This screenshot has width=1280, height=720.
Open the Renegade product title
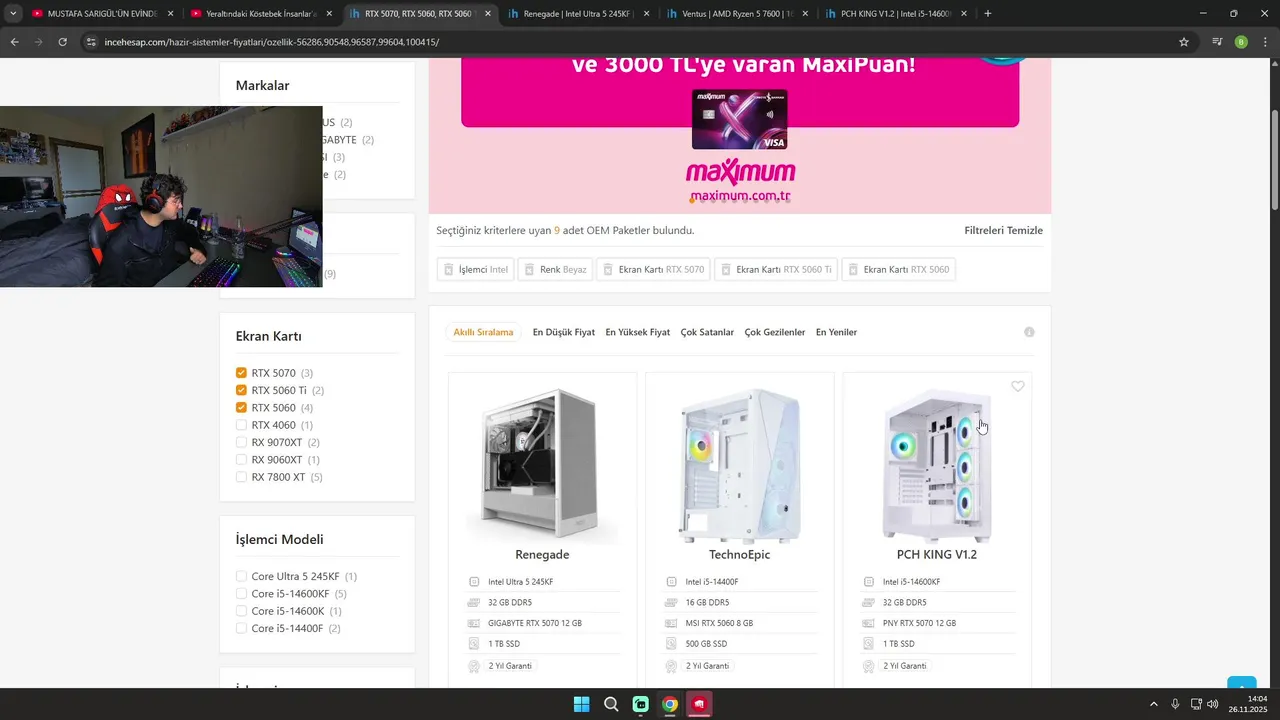[x=542, y=554]
